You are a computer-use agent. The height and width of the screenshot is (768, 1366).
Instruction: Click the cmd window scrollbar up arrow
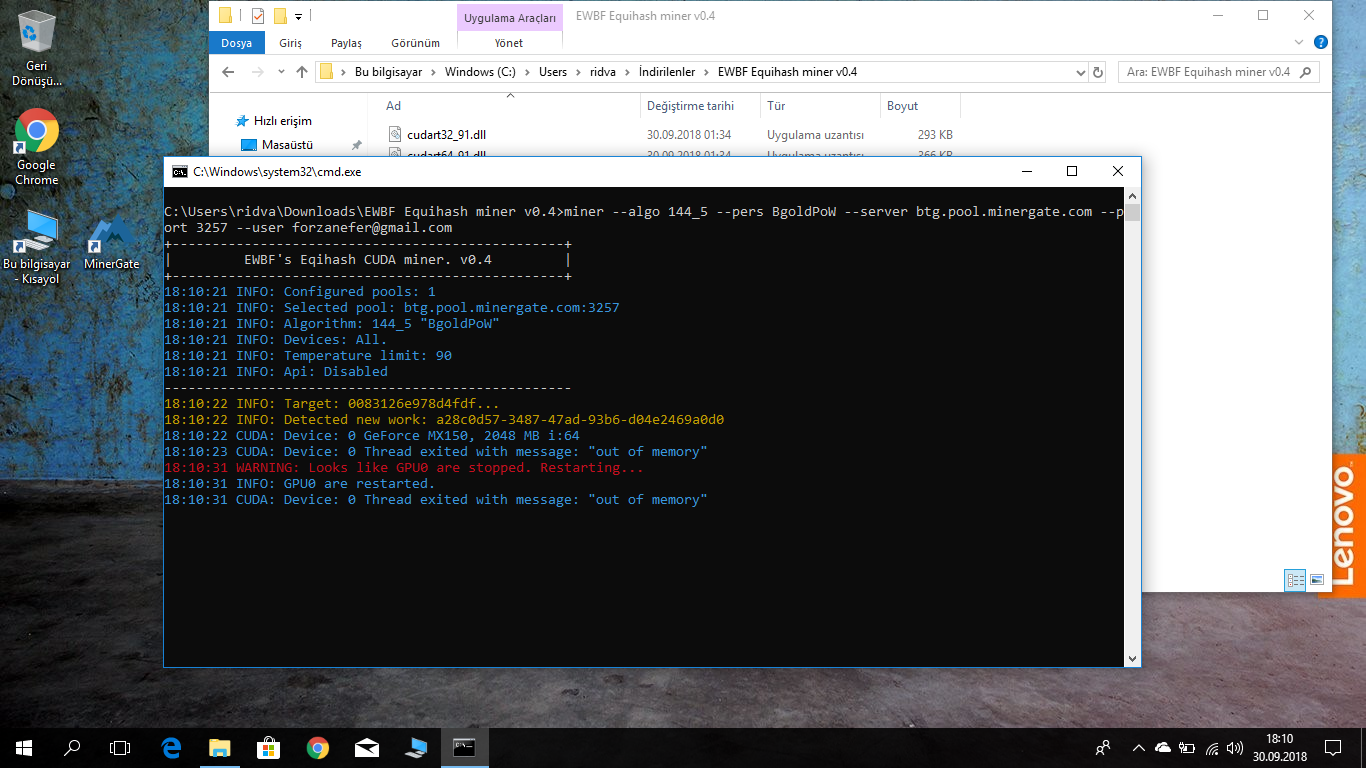[1132, 196]
